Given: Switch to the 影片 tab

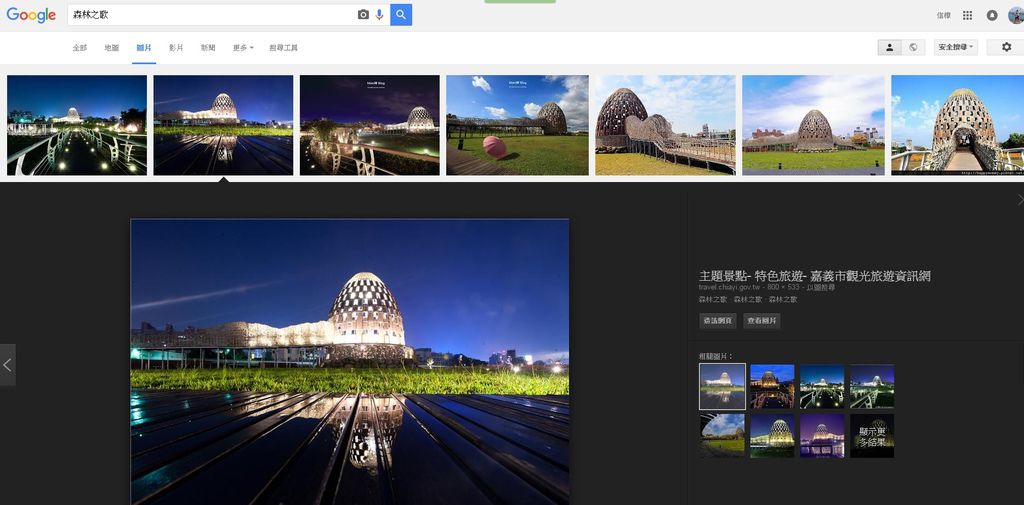Looking at the screenshot, I should click(x=176, y=48).
